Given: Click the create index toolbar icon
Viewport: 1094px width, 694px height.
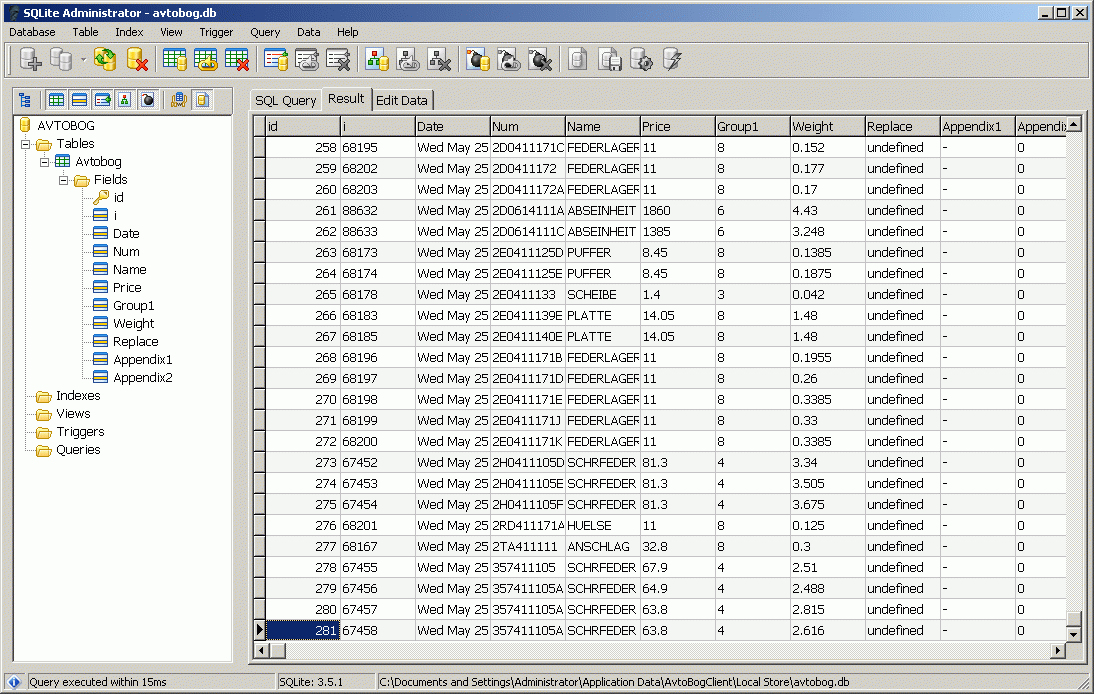Looking at the screenshot, I should 276,60.
